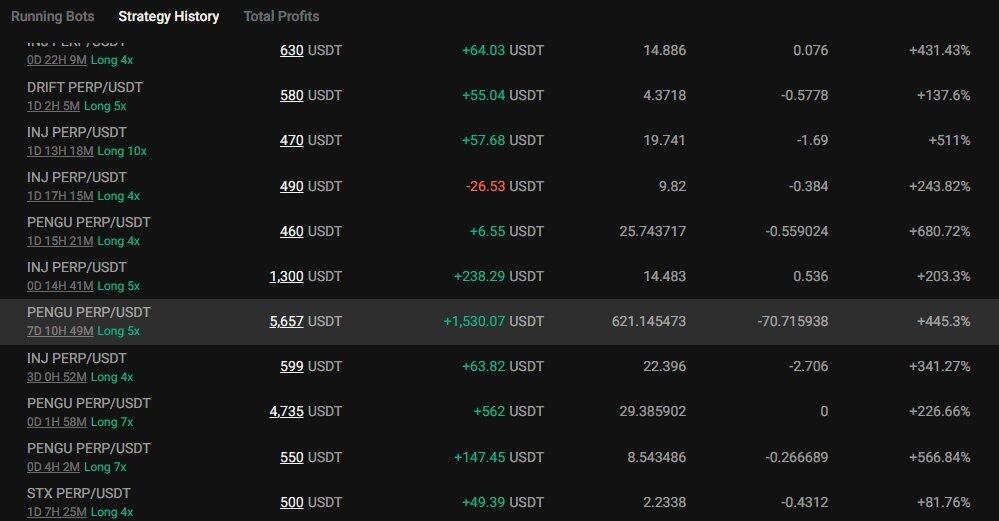
Task: Open the 4,735 USDT investment link
Action: click(287, 411)
